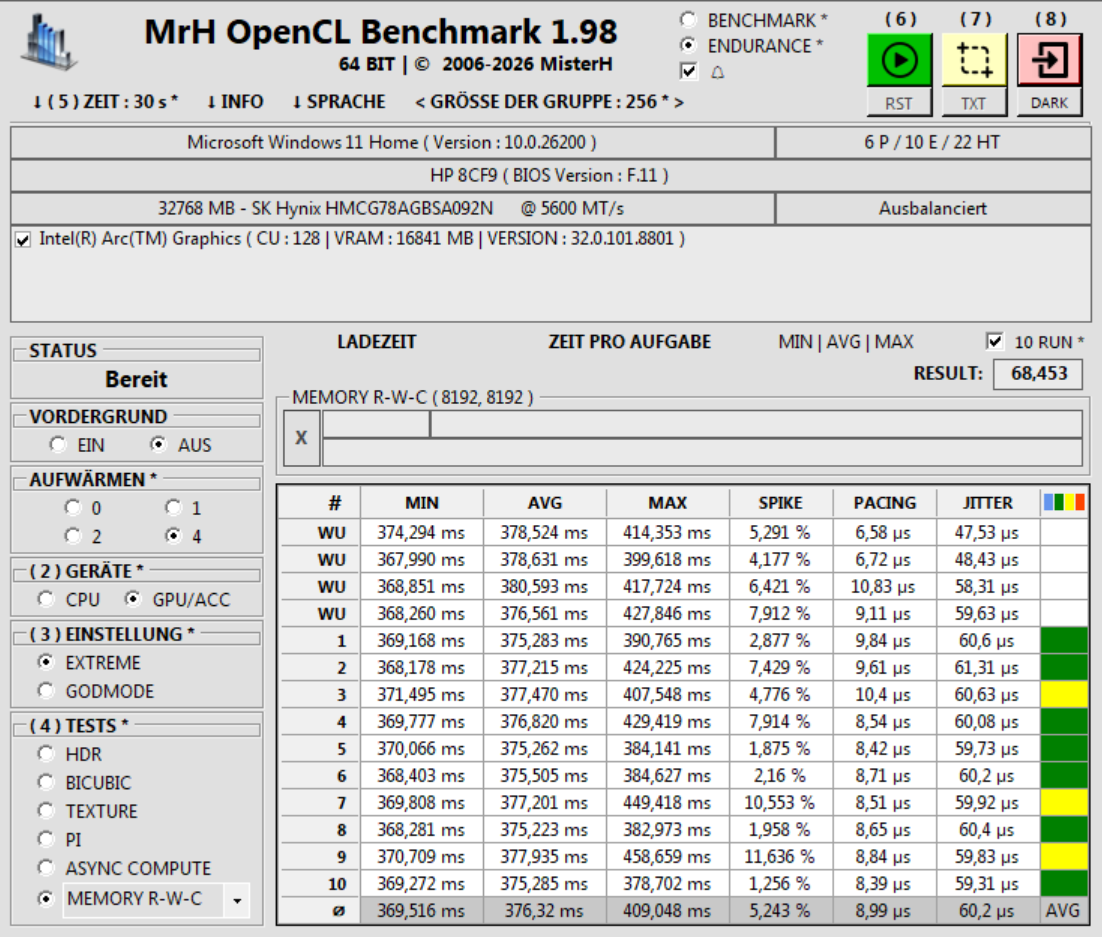Select warm-up count 4
The image size is (1102, 937).
coord(173,536)
